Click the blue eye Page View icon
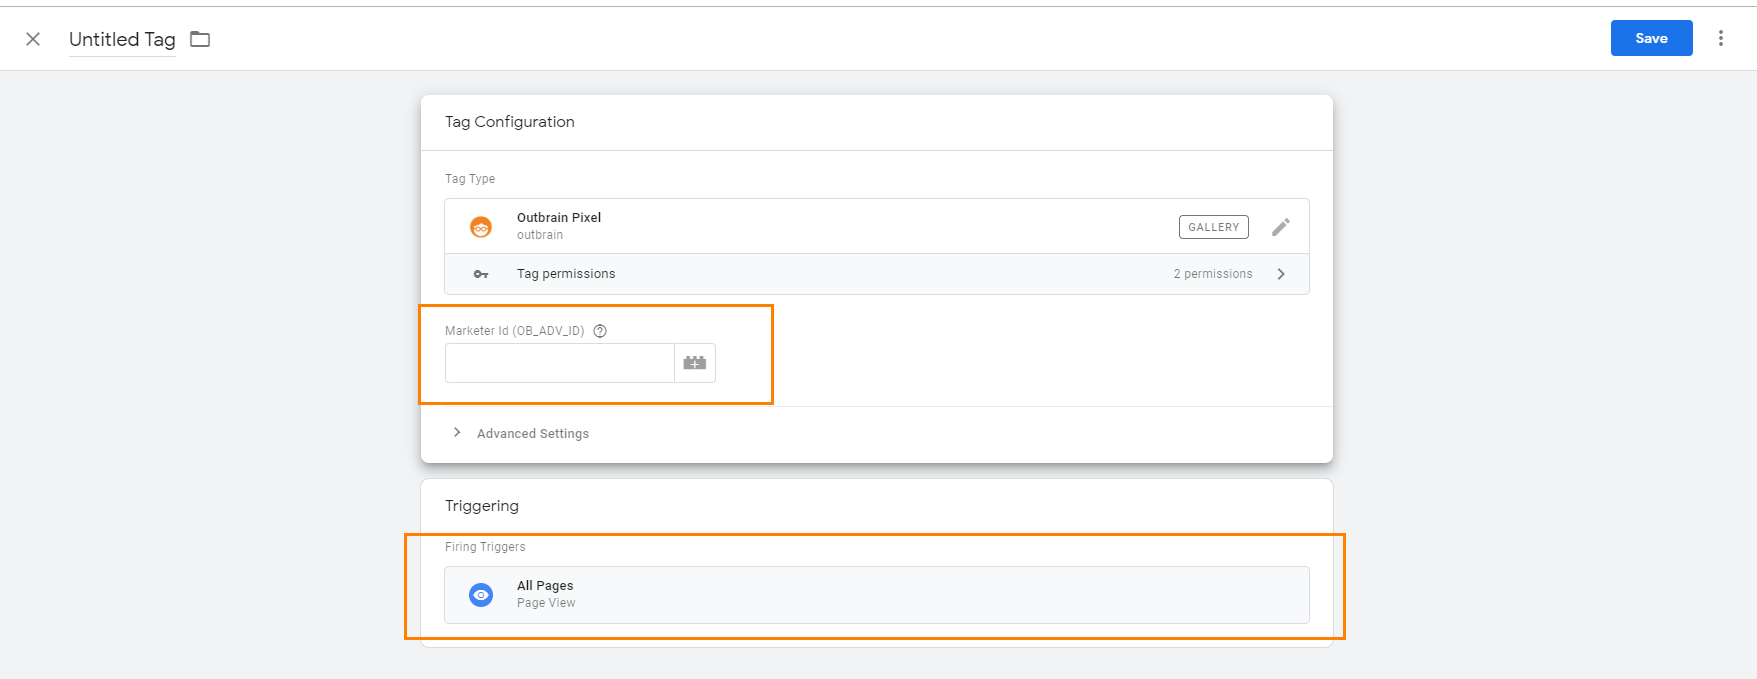 click(x=481, y=595)
